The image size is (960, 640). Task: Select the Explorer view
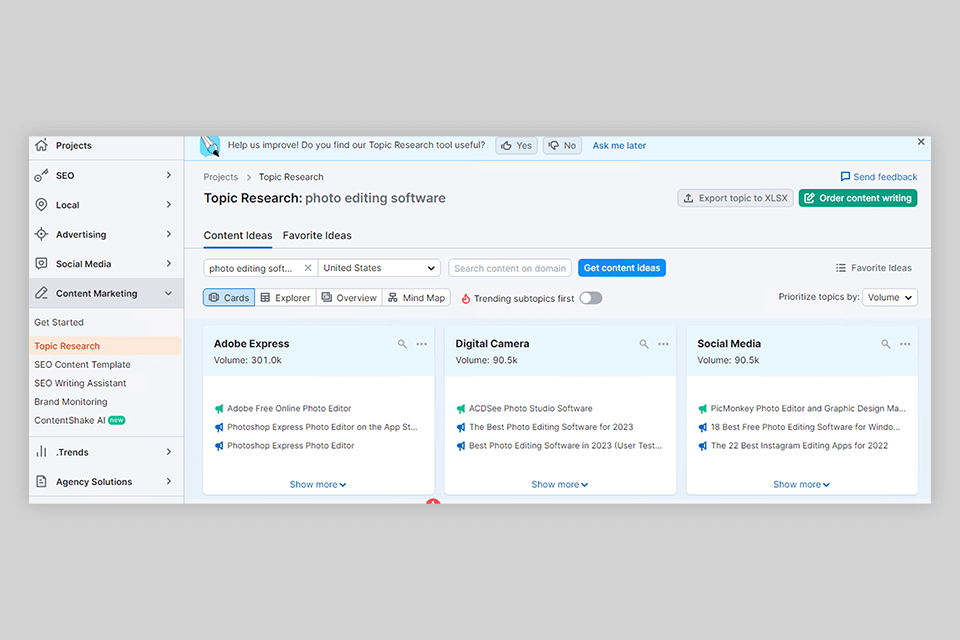(285, 298)
